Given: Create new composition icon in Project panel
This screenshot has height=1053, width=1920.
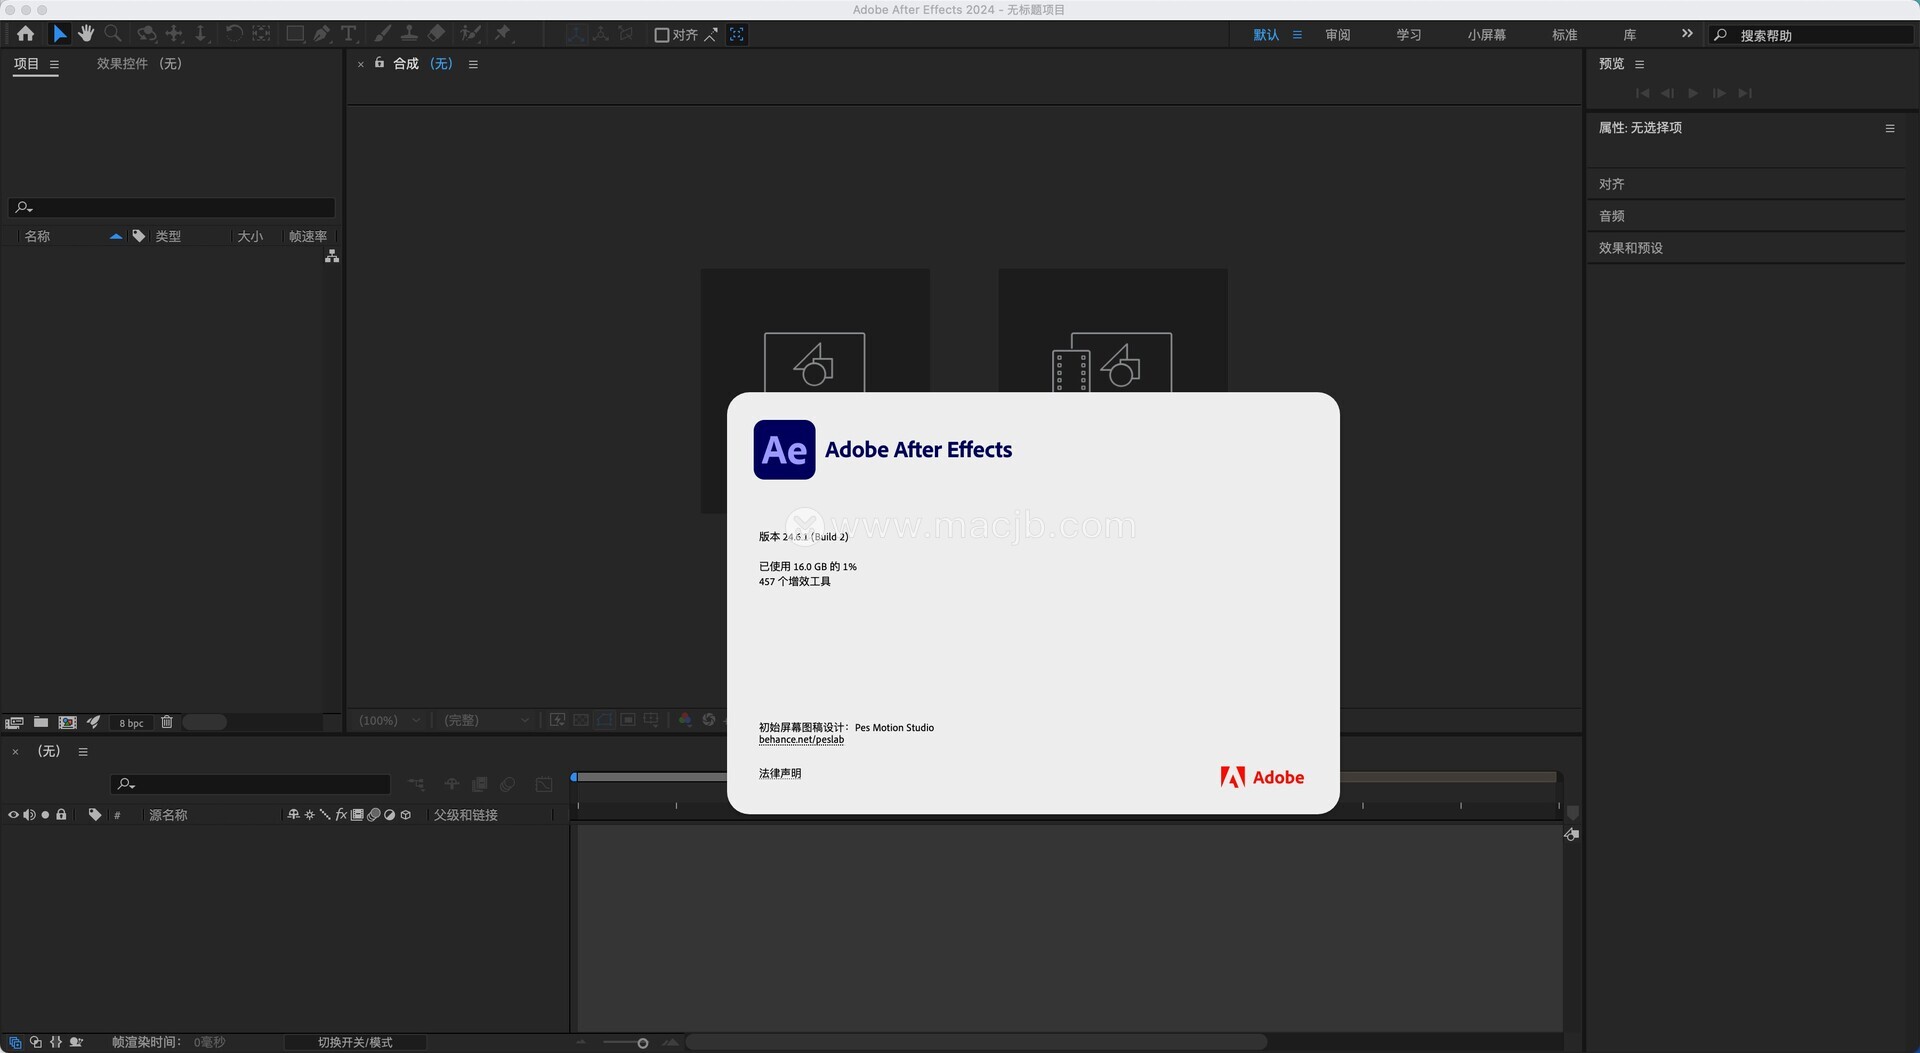Looking at the screenshot, I should [67, 722].
